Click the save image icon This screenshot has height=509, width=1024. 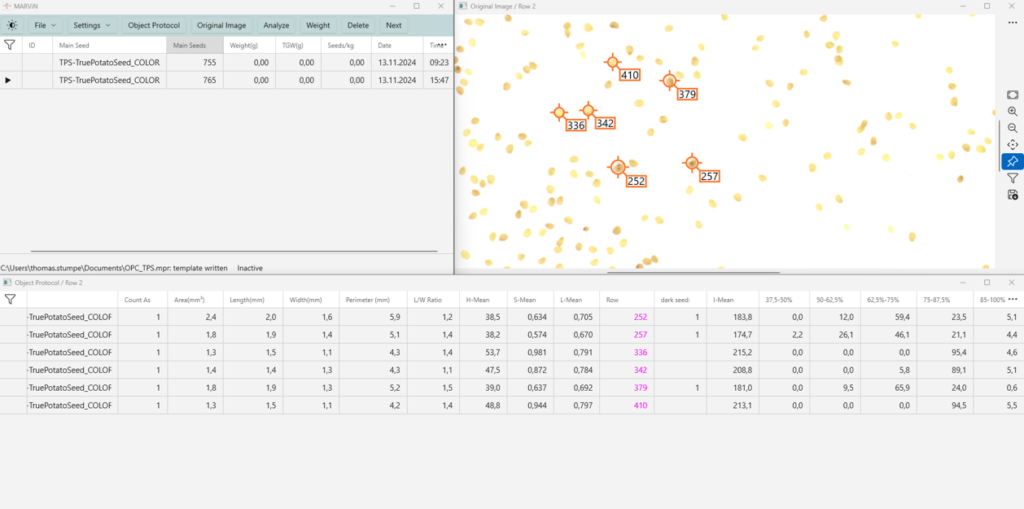coord(1012,194)
